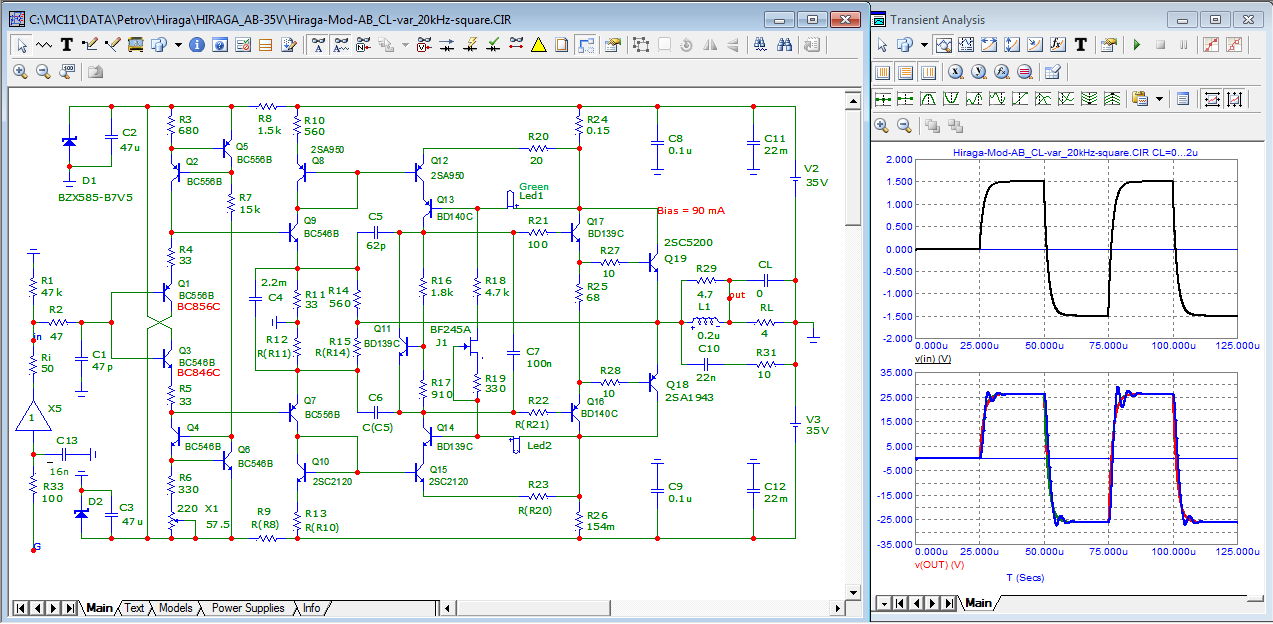Viewport: 1273px width, 624px height.
Task: Click the yellow triangle warning icon
Action: tap(538, 45)
